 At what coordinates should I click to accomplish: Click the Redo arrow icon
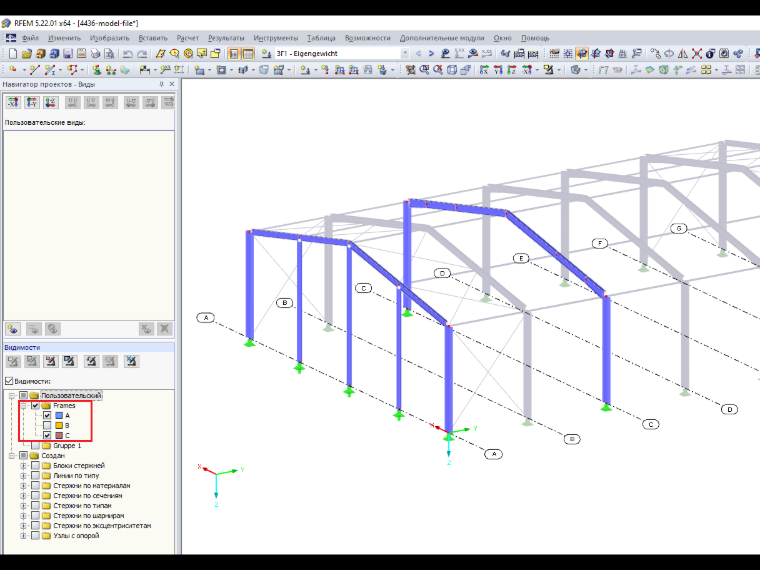[x=142, y=54]
